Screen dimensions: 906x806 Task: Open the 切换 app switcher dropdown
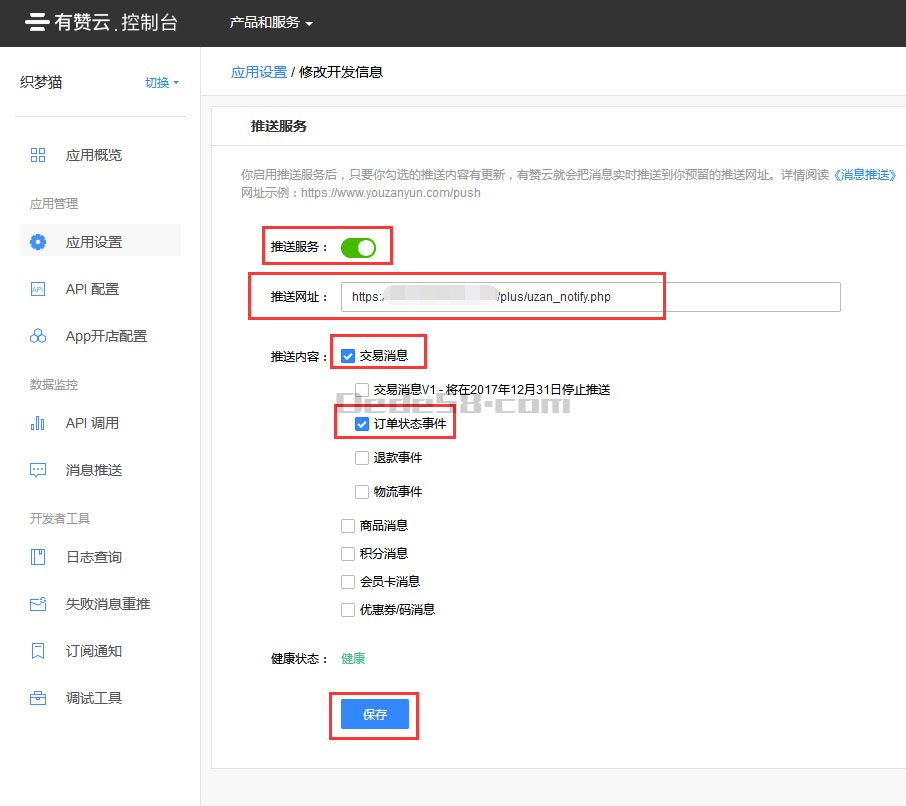click(x=161, y=83)
